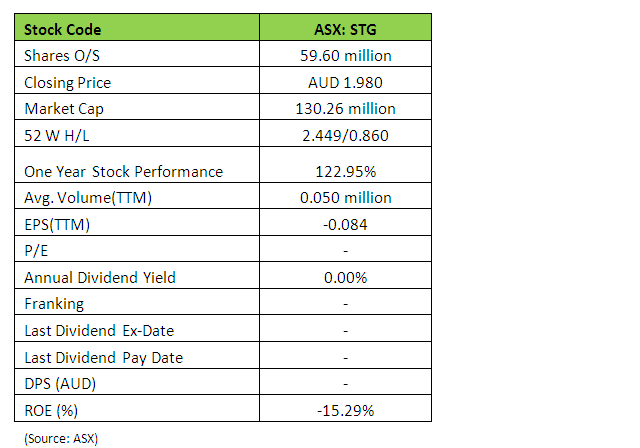
Task: Select the "ASX: STG" header cell
Action: pyautogui.click(x=345, y=30)
